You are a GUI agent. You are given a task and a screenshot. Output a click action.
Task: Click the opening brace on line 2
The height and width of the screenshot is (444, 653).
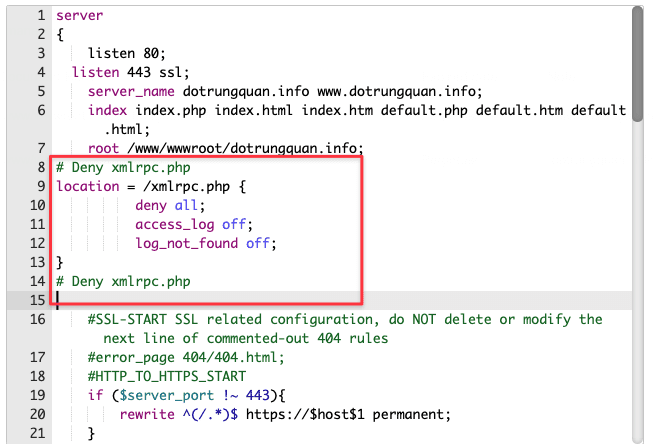(x=60, y=35)
